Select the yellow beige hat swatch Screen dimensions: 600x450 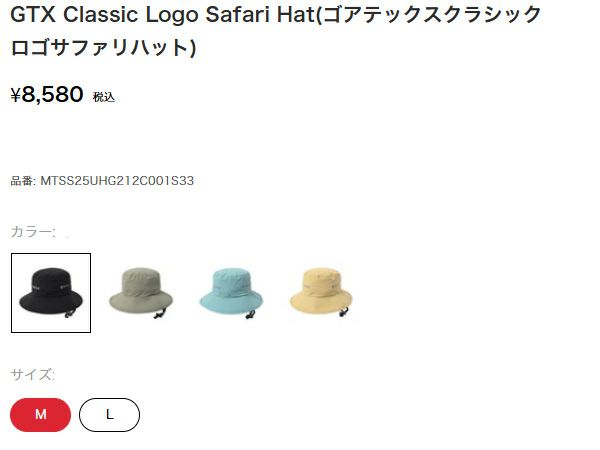(322, 293)
